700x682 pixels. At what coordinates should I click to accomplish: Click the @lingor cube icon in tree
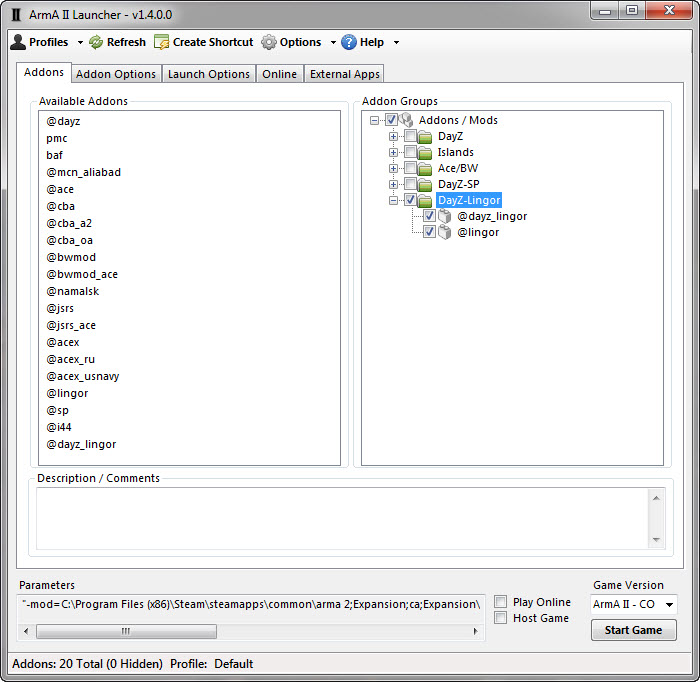[x=444, y=233]
